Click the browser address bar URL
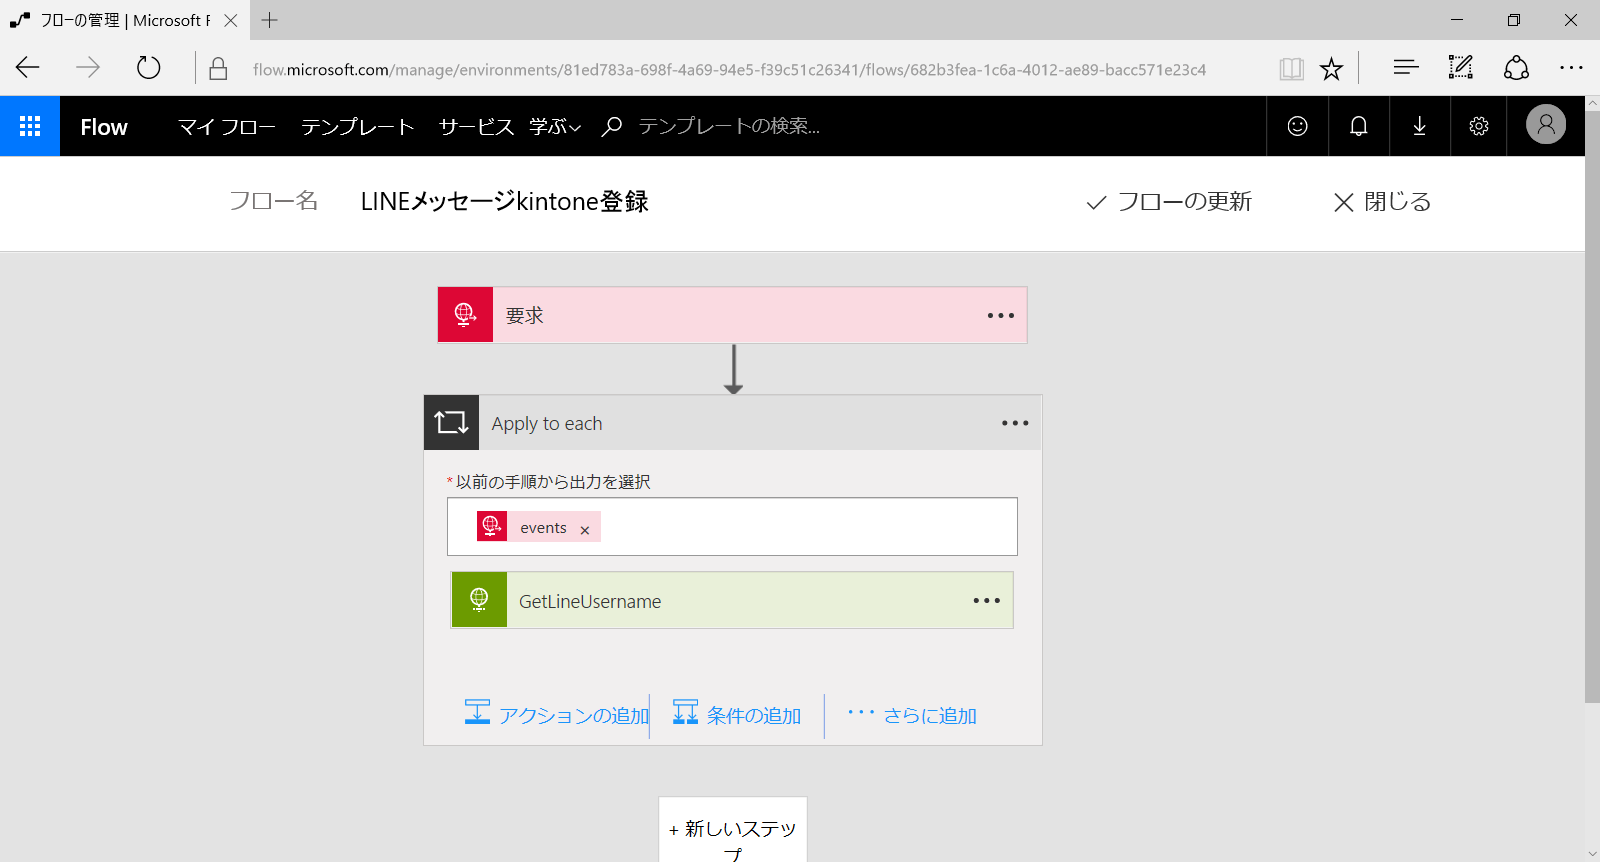This screenshot has width=1600, height=862. 729,69
